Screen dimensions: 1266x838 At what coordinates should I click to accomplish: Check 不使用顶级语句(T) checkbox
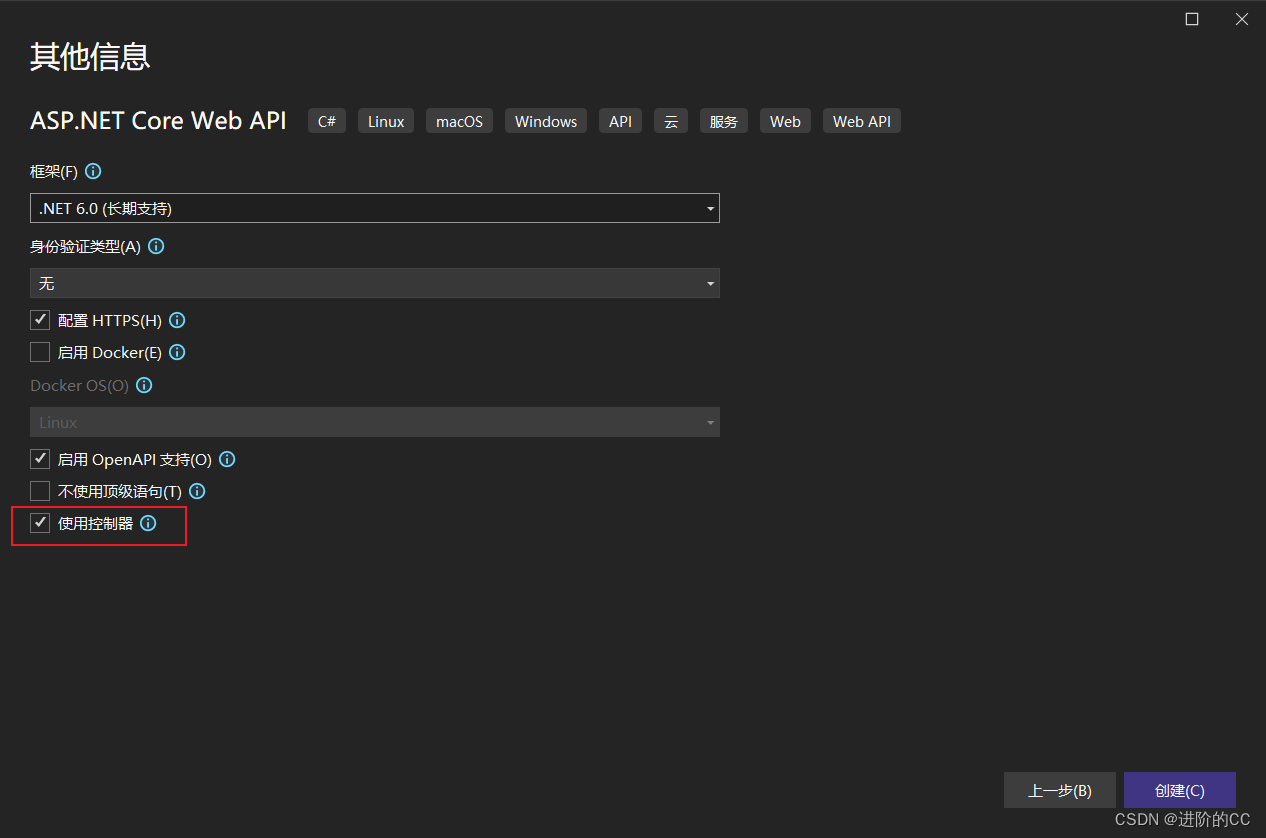[x=40, y=491]
